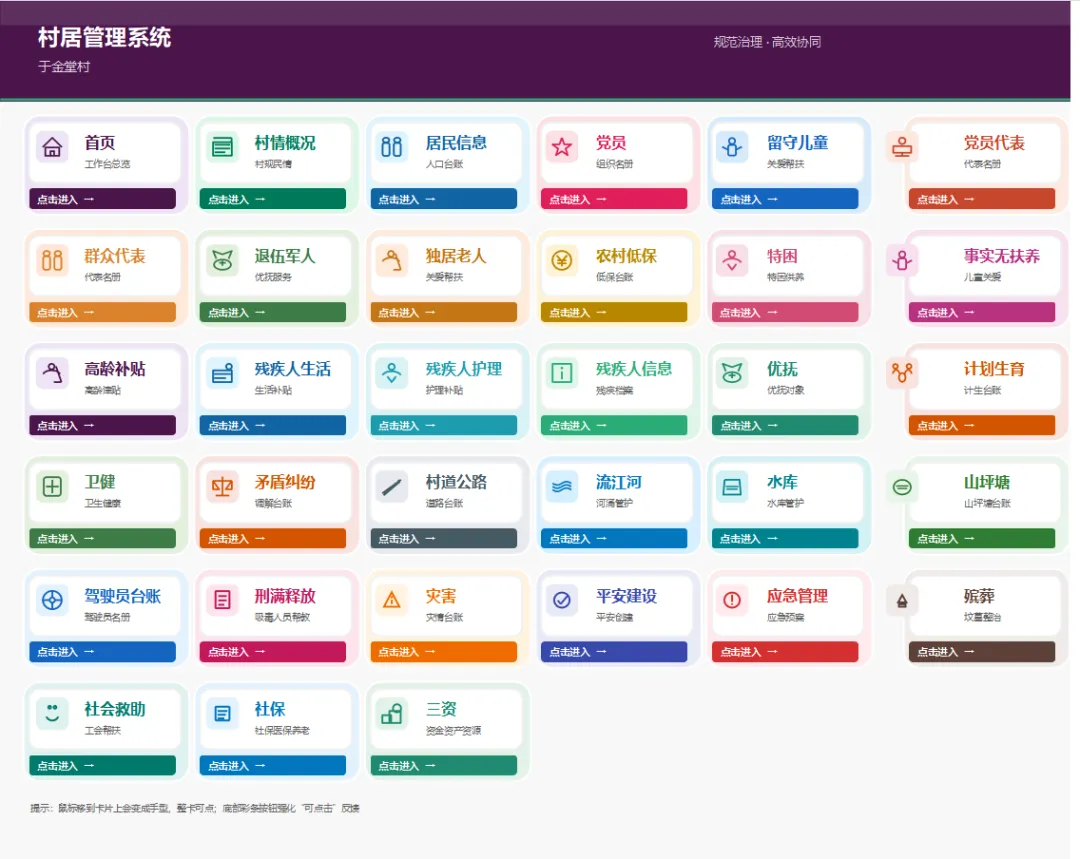Enter 应急管理 via red 点击进入 button
The image size is (1080, 859).
[x=785, y=652]
